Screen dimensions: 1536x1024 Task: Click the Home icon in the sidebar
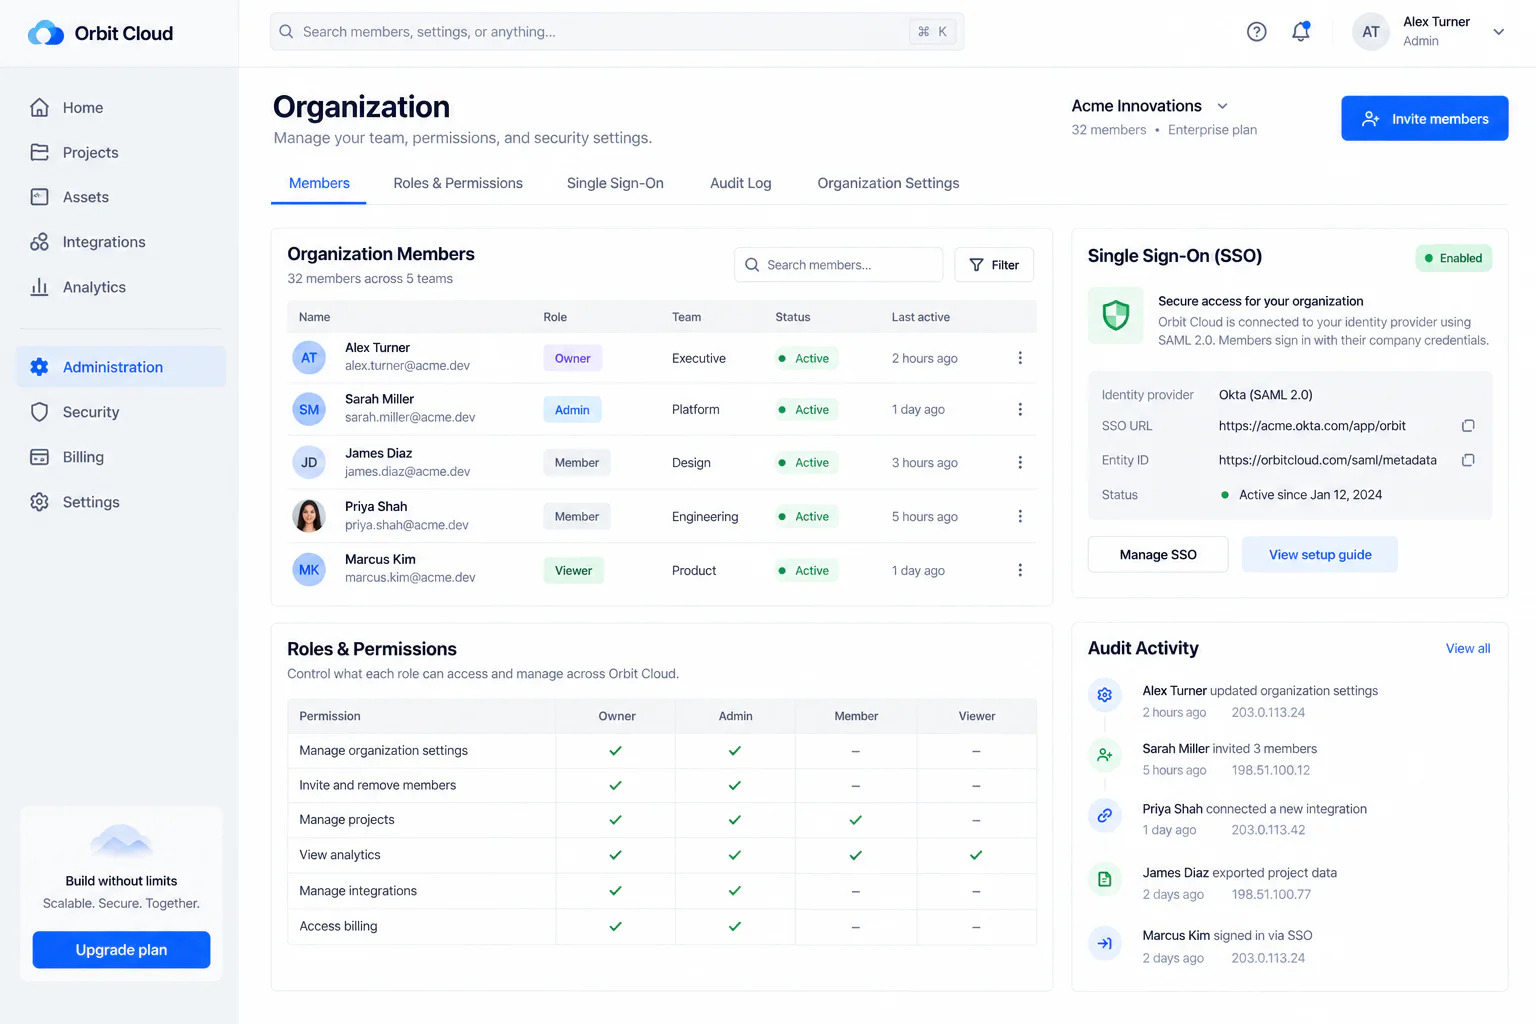click(x=39, y=107)
